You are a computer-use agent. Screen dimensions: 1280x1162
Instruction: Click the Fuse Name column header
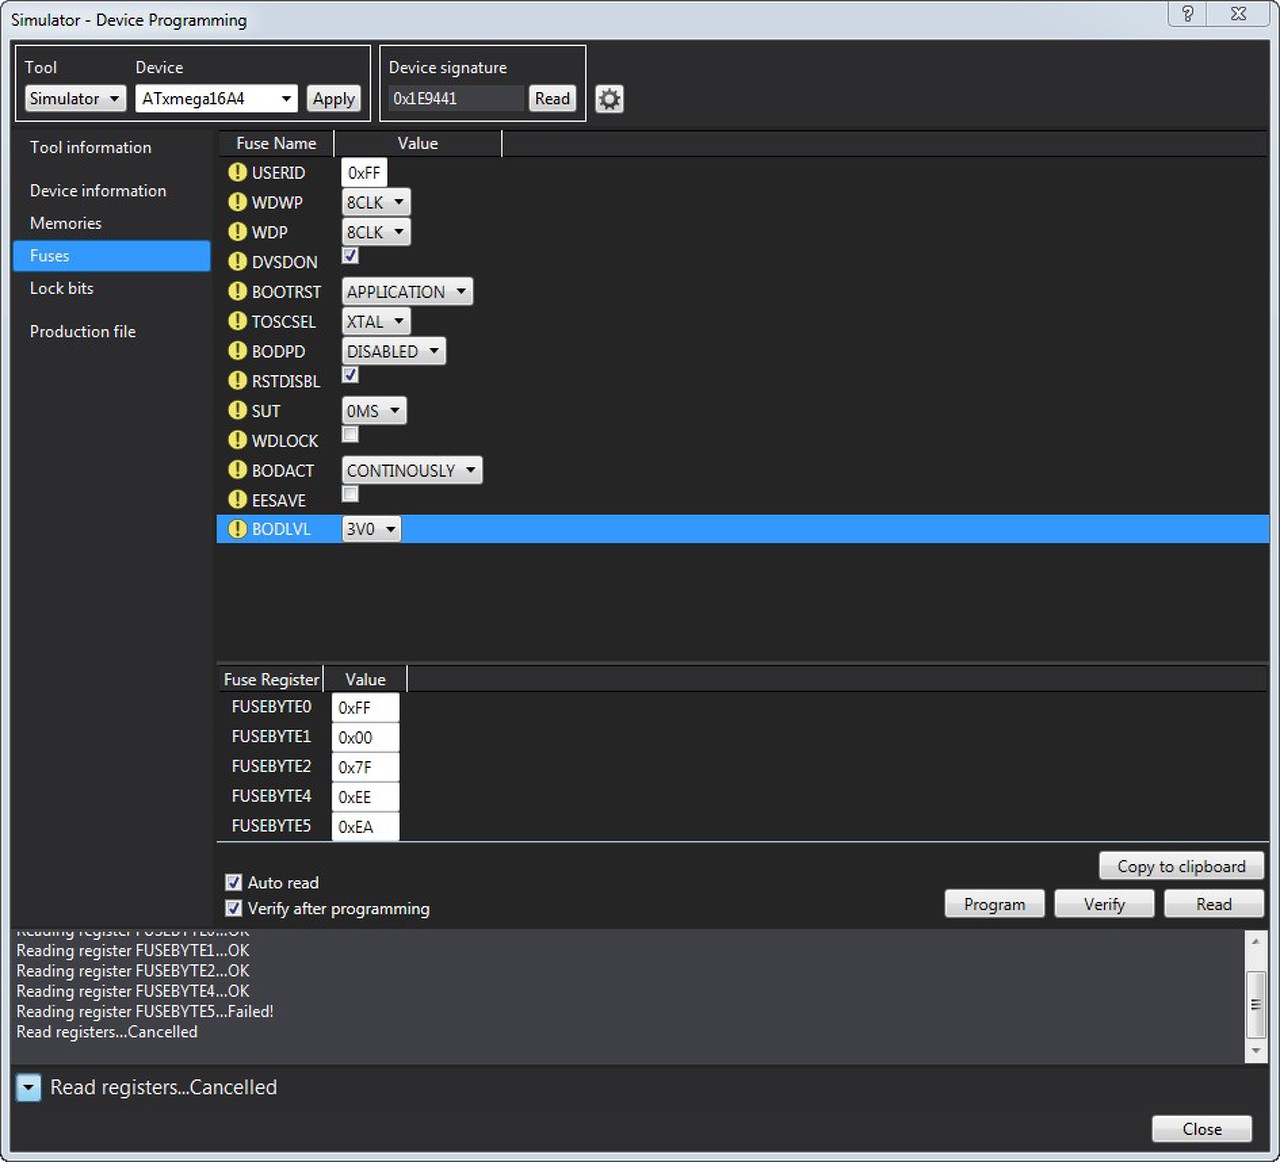276,143
